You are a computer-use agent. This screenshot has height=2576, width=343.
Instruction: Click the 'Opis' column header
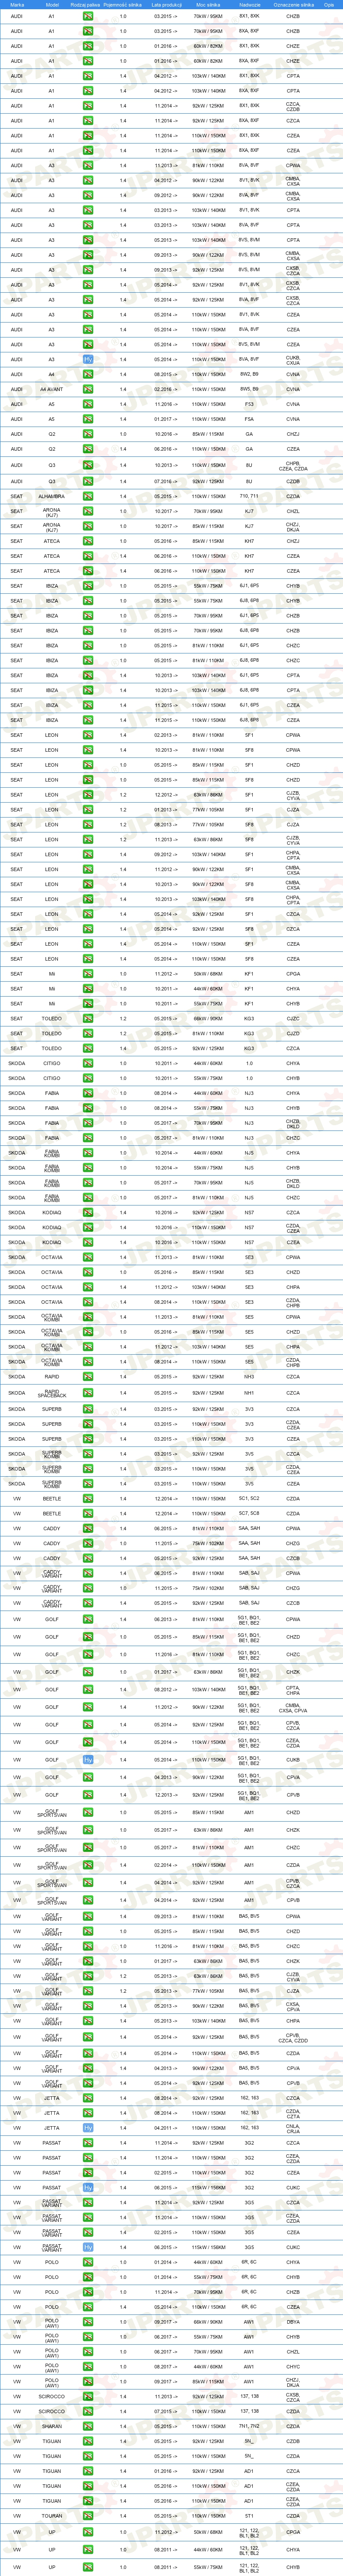[x=328, y=4]
